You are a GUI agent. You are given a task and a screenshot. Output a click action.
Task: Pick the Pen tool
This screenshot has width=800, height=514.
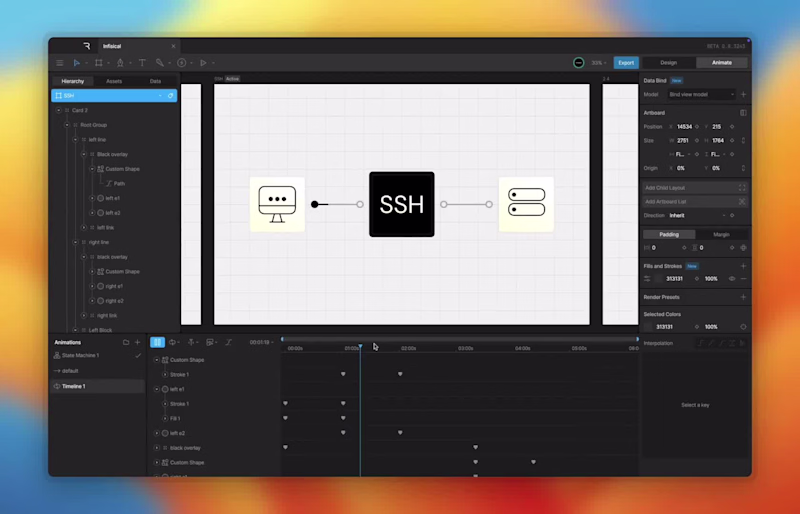click(x=120, y=63)
